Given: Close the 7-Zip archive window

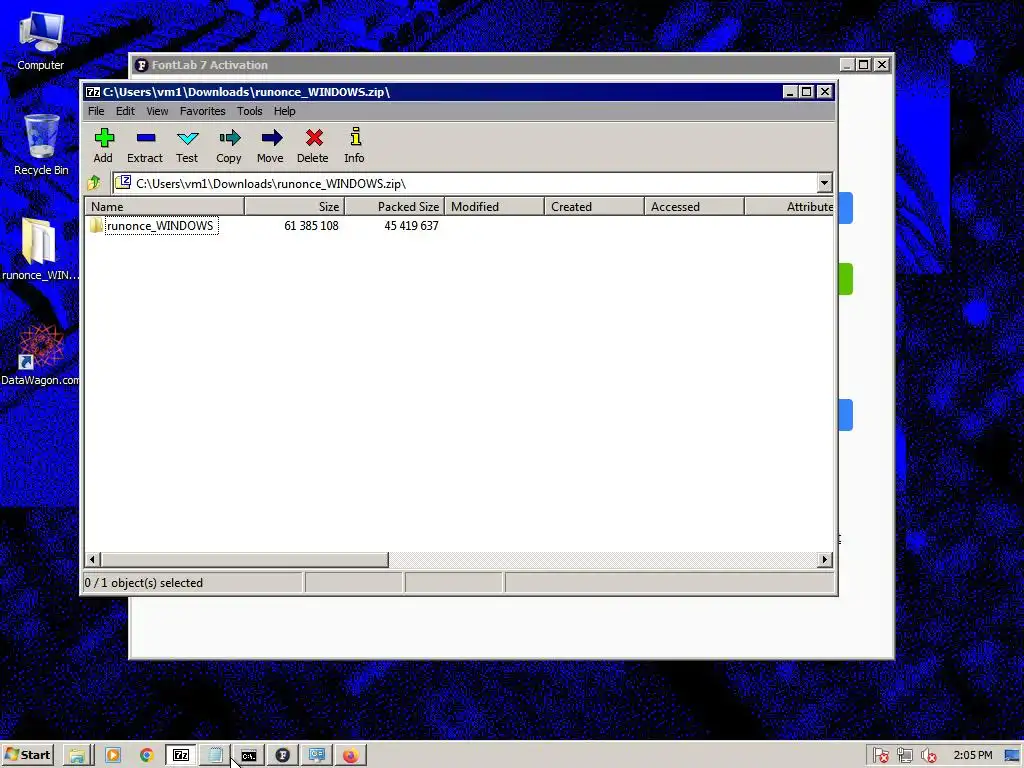Looking at the screenshot, I should pos(825,92).
